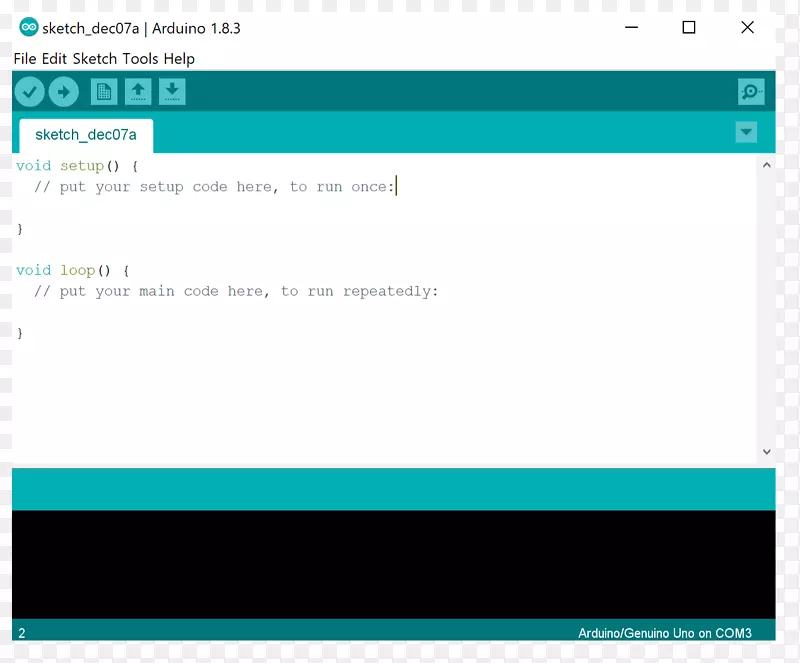Screen dimensions: 800x663
Task: Click the Verify sketch icon
Action: pyautogui.click(x=29, y=91)
